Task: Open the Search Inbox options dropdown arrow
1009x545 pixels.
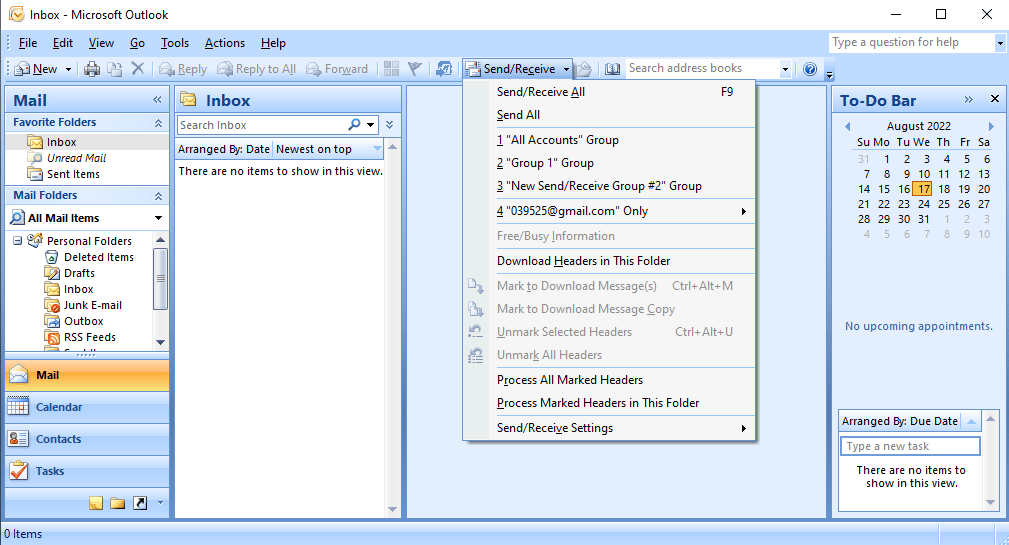Action: (x=371, y=124)
